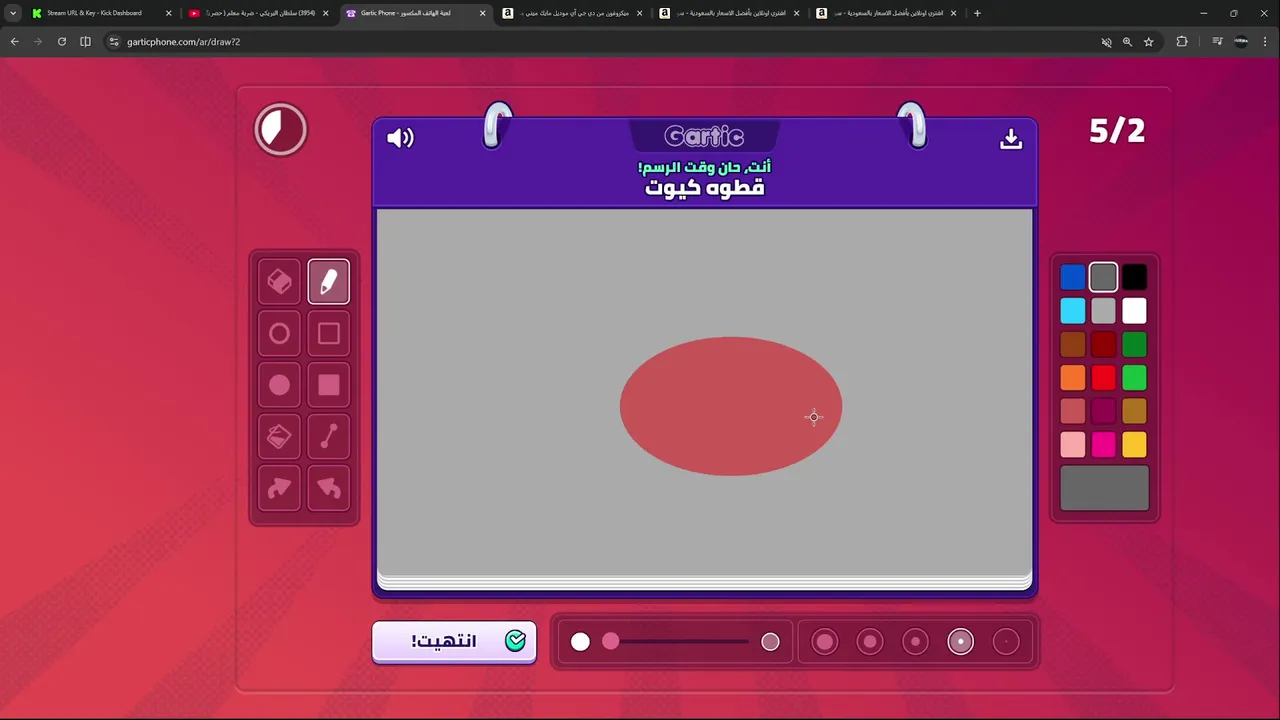Open the browser three-dot menu
Screen dimensions: 1280x720
point(1266,42)
